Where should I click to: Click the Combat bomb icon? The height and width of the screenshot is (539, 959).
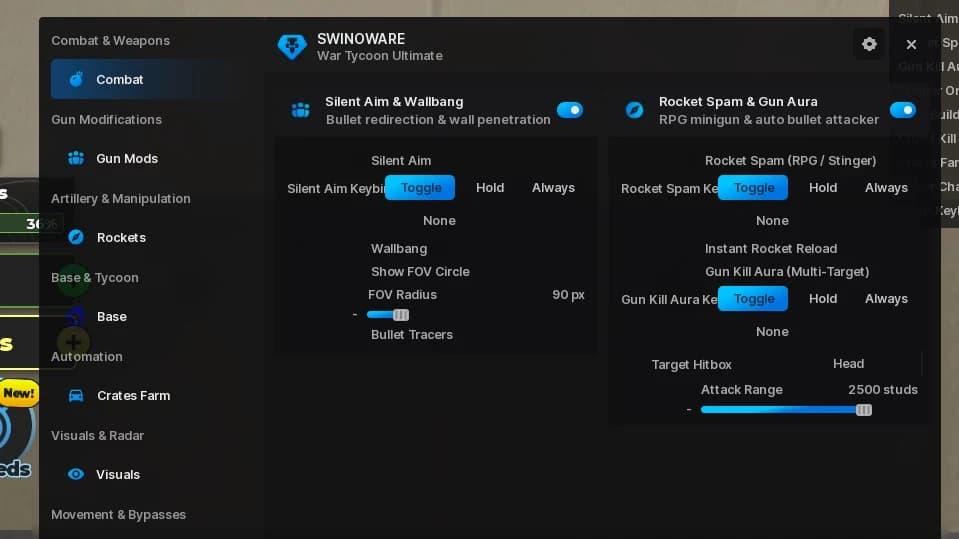point(76,79)
